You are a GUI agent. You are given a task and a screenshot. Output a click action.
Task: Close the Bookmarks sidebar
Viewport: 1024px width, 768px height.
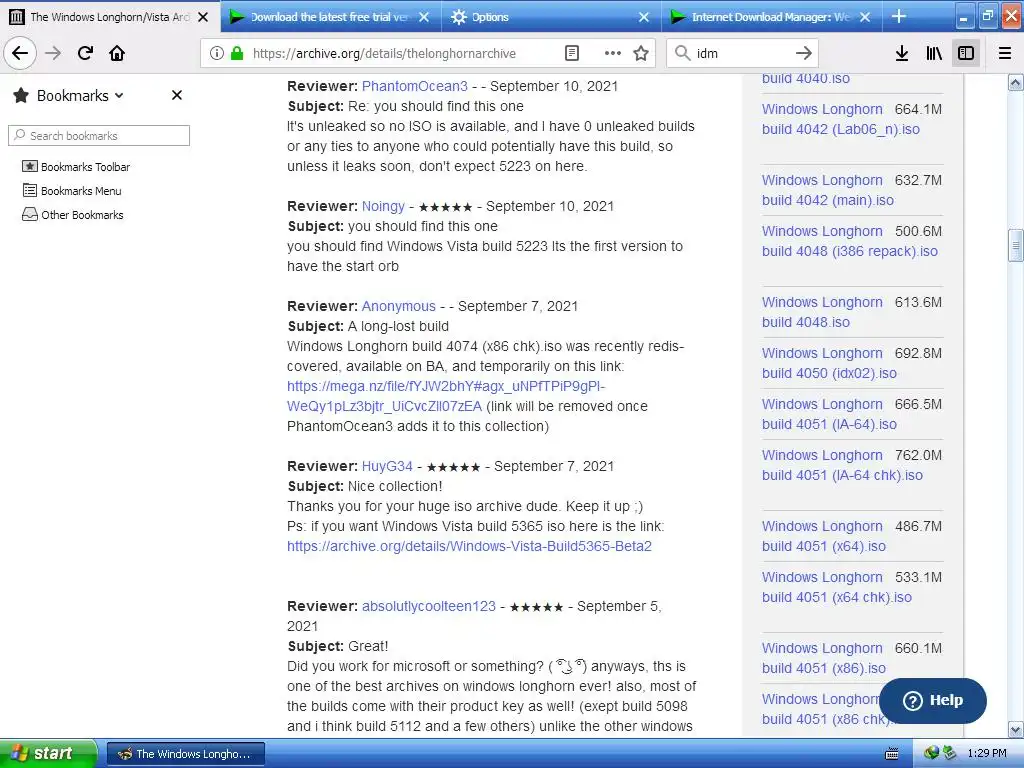coord(176,95)
